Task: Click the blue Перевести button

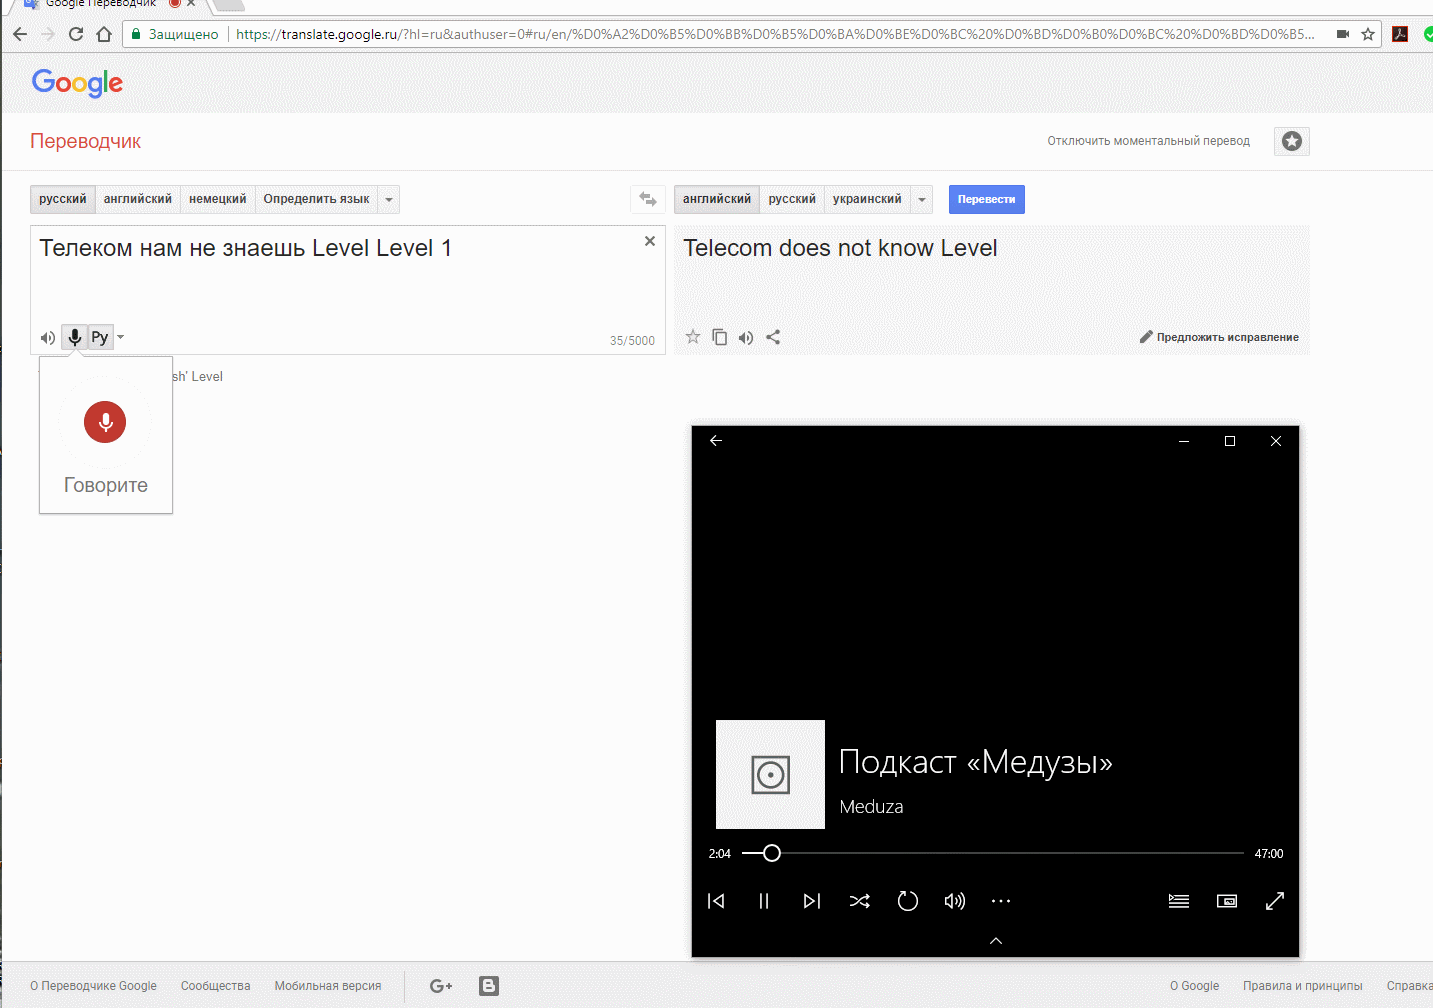Action: [987, 199]
